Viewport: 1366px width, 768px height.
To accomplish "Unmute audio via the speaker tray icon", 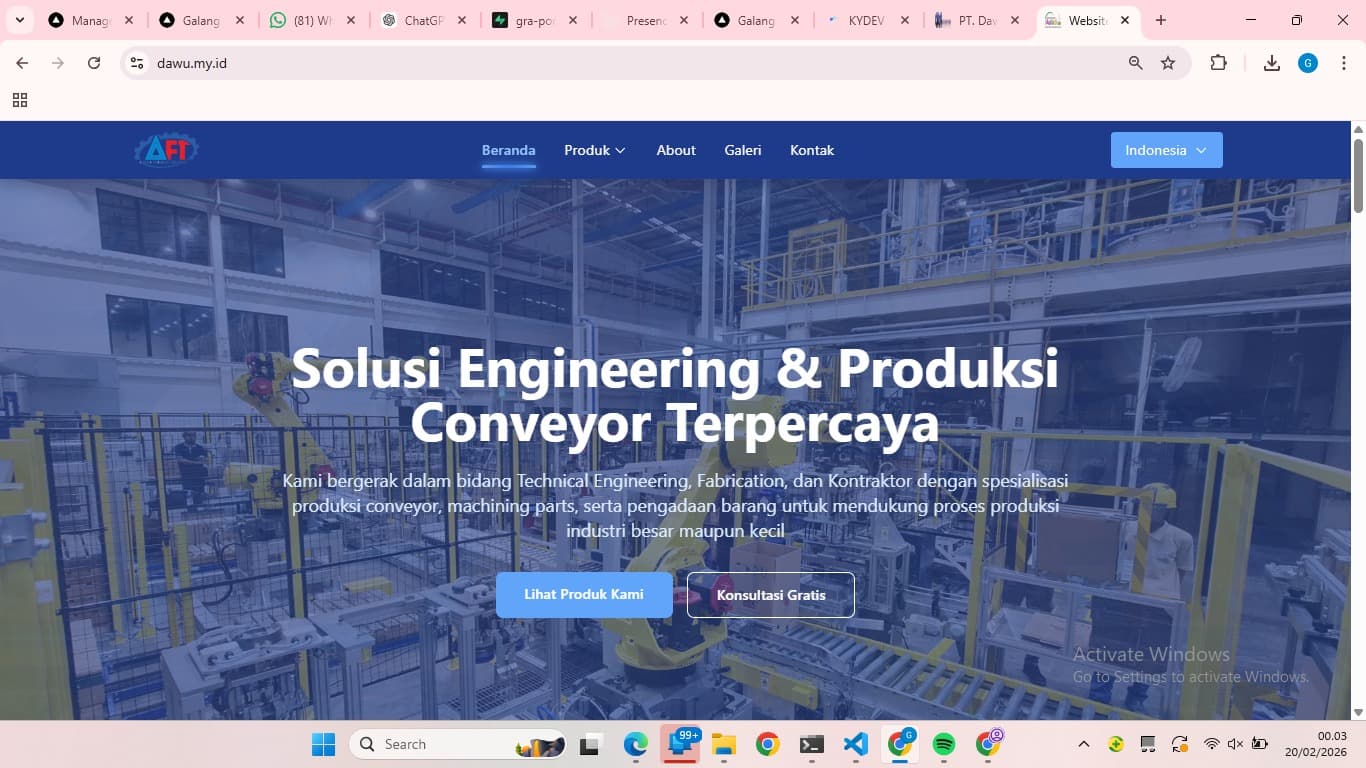I will click(x=1235, y=744).
